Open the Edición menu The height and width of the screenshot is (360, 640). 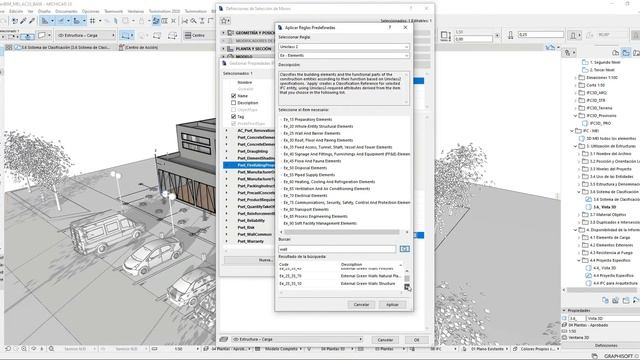tap(16, 11)
